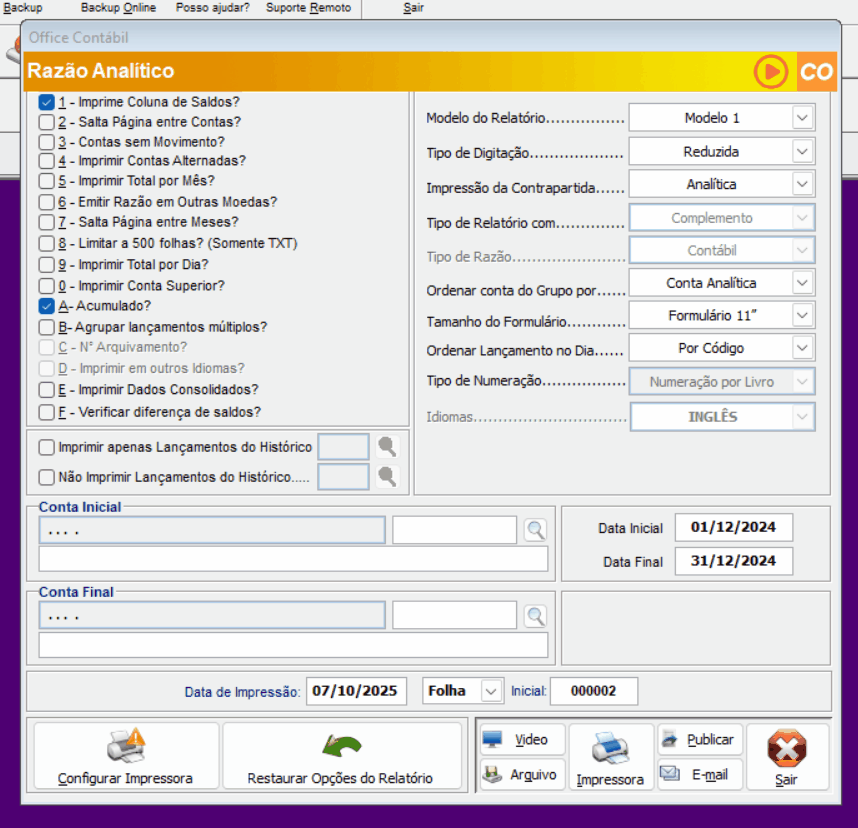Click the E-mail envelope button
The width and height of the screenshot is (858, 828).
pyautogui.click(x=699, y=774)
